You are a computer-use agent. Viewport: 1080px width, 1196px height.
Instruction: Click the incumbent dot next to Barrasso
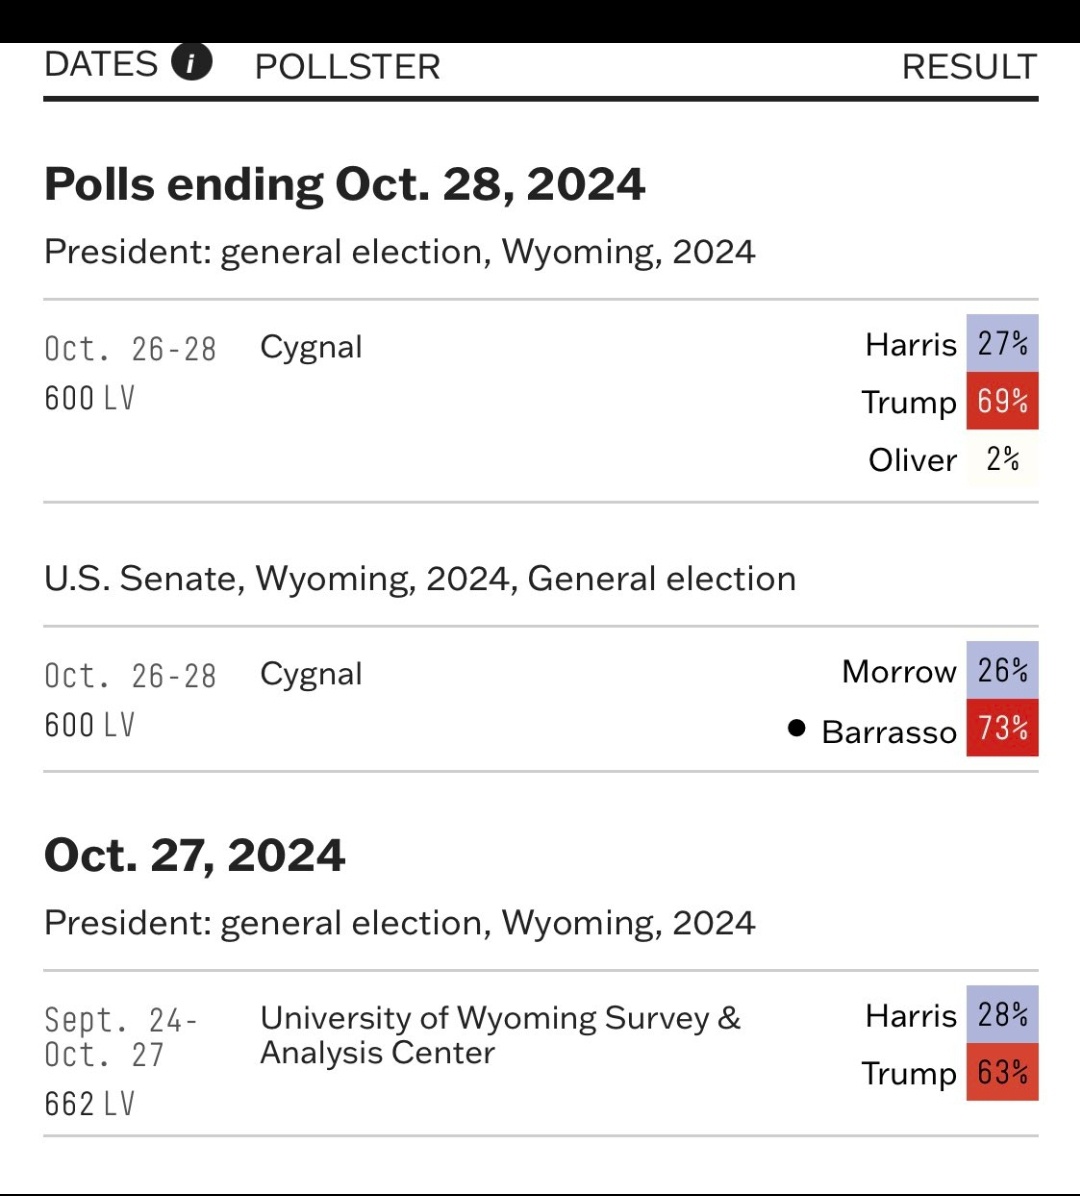point(796,728)
